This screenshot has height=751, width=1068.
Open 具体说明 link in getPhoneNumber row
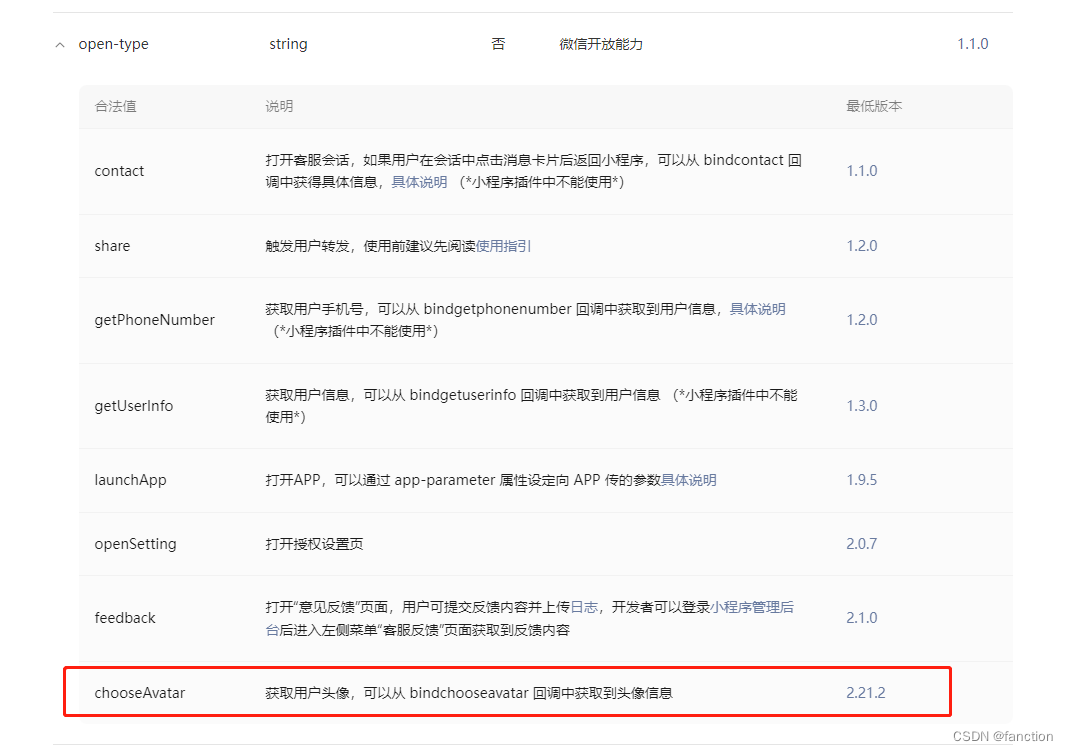[757, 309]
